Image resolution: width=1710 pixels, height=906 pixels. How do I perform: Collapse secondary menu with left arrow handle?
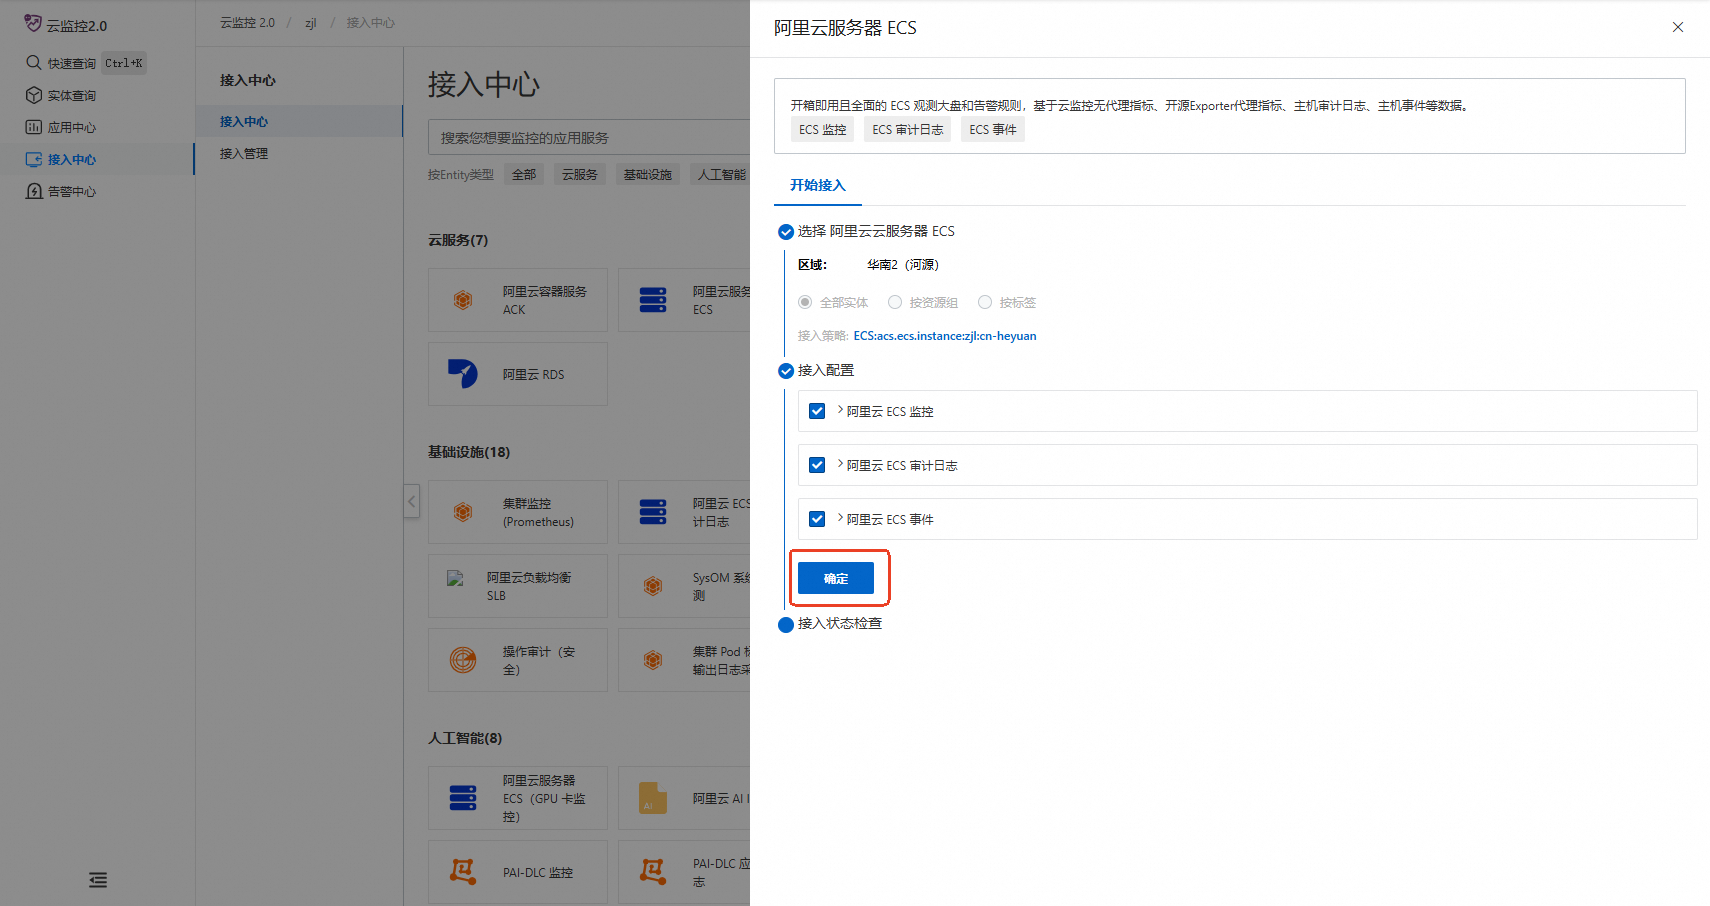click(411, 501)
